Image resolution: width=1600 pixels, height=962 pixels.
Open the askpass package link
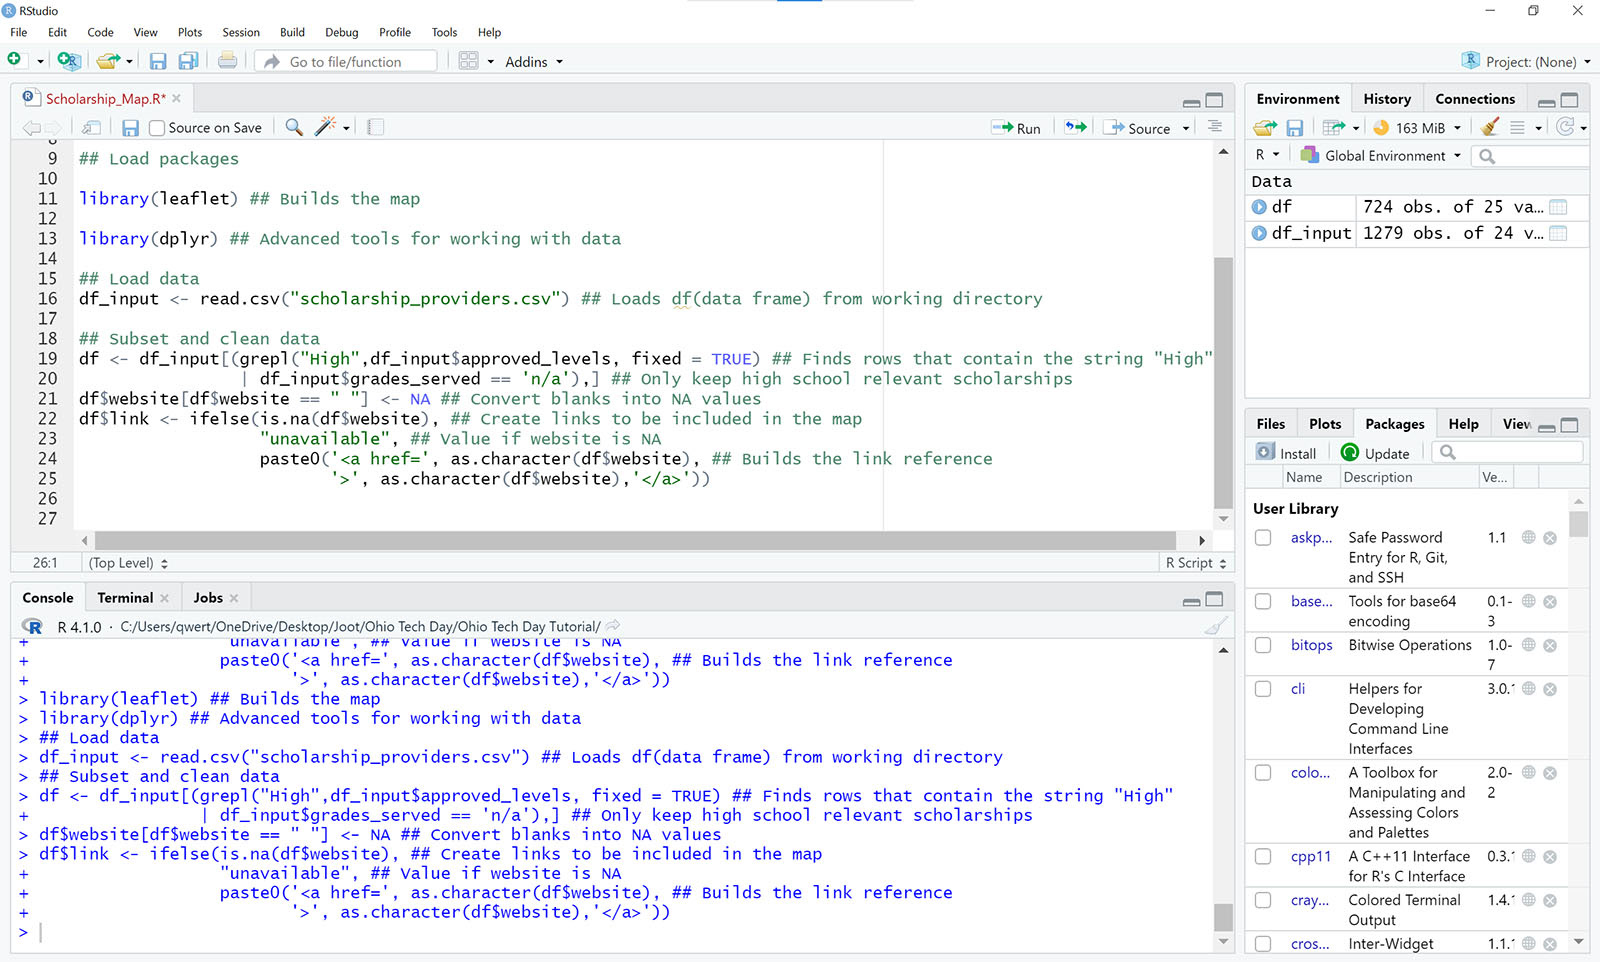1311,538
